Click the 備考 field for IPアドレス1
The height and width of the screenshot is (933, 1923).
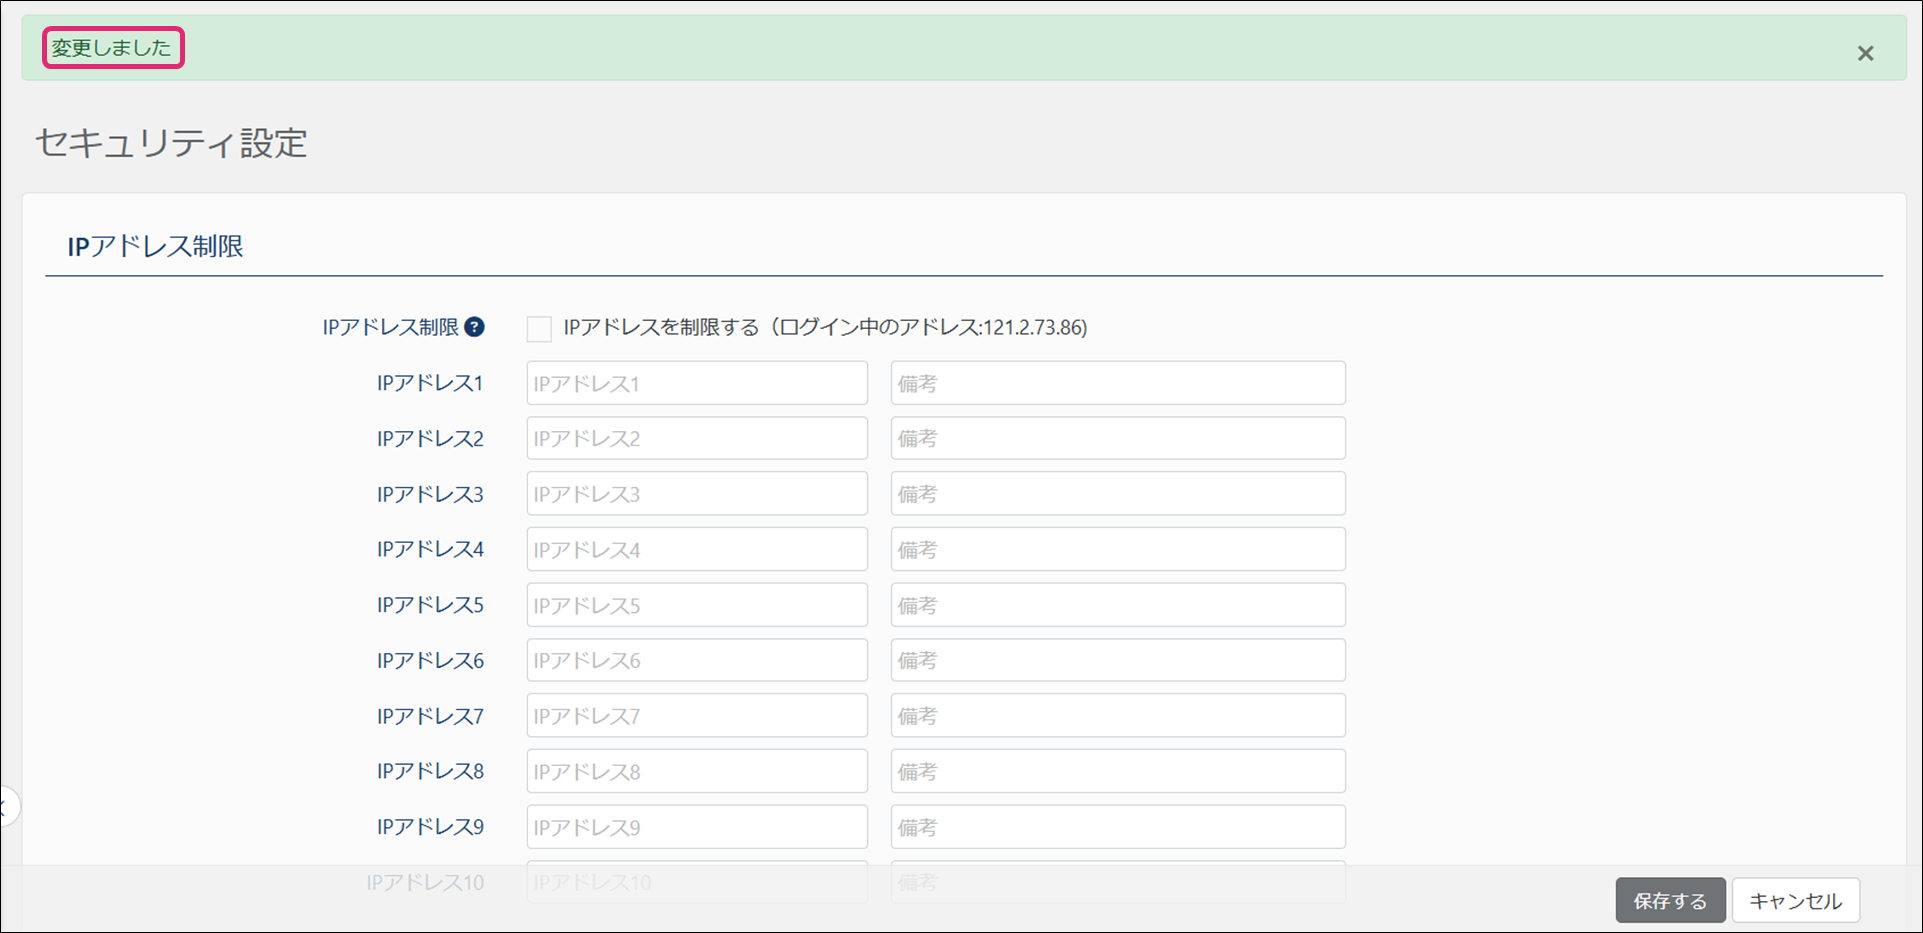1117,383
